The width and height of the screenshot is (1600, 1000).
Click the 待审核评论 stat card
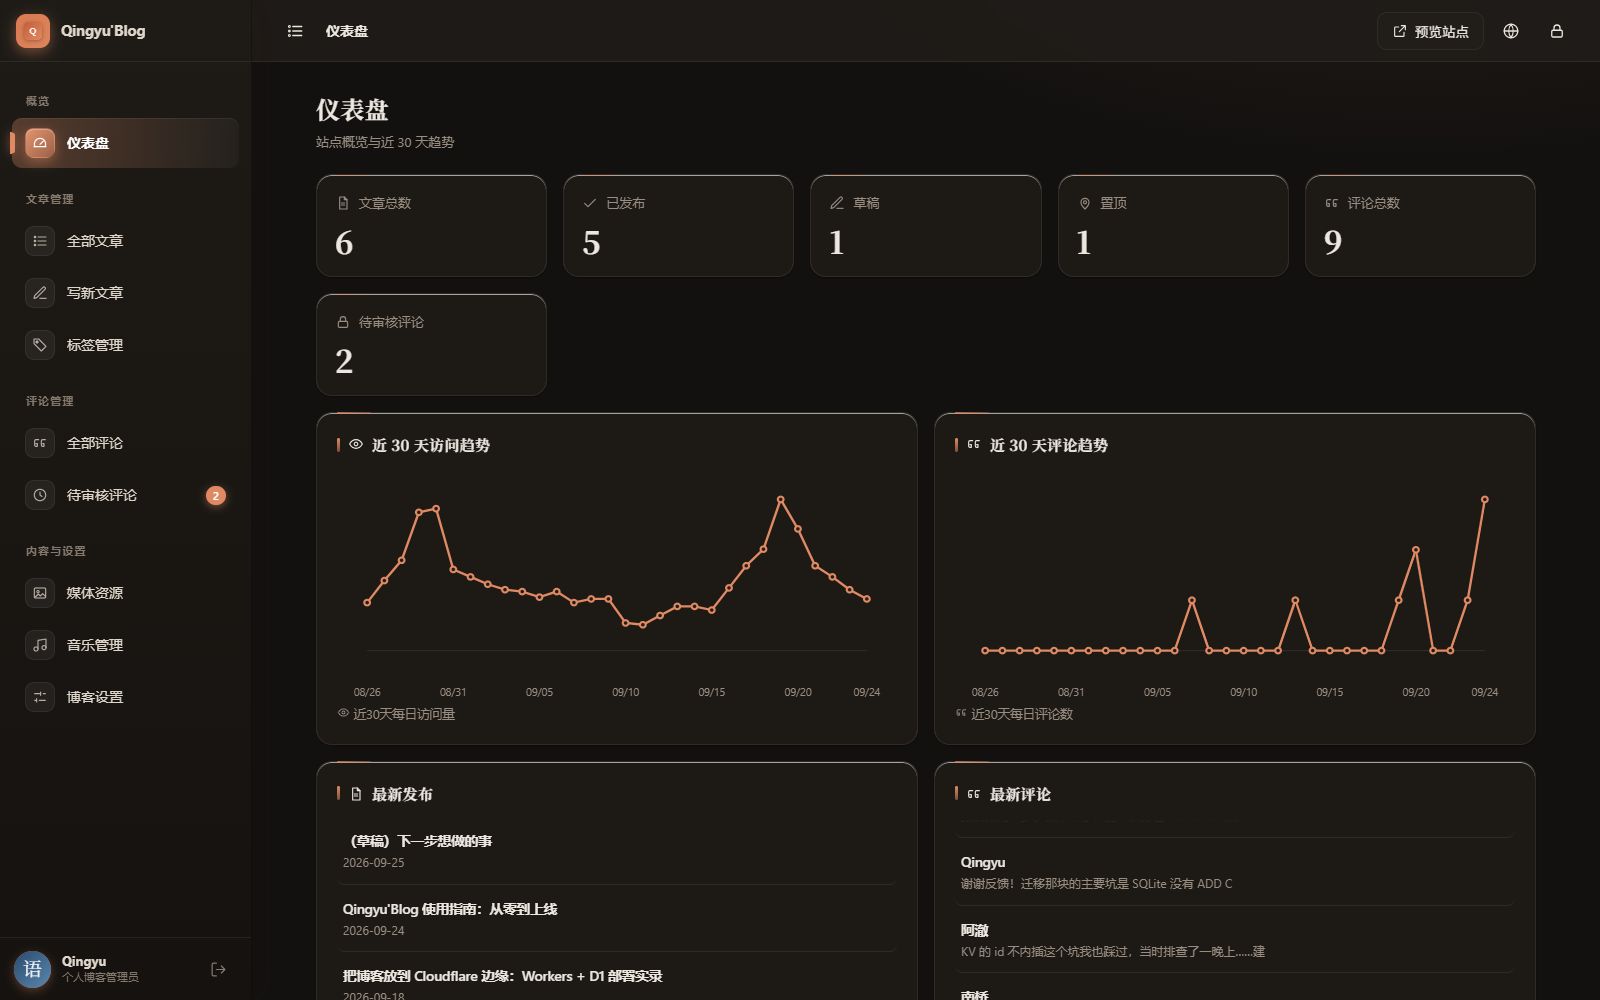pyautogui.click(x=431, y=345)
